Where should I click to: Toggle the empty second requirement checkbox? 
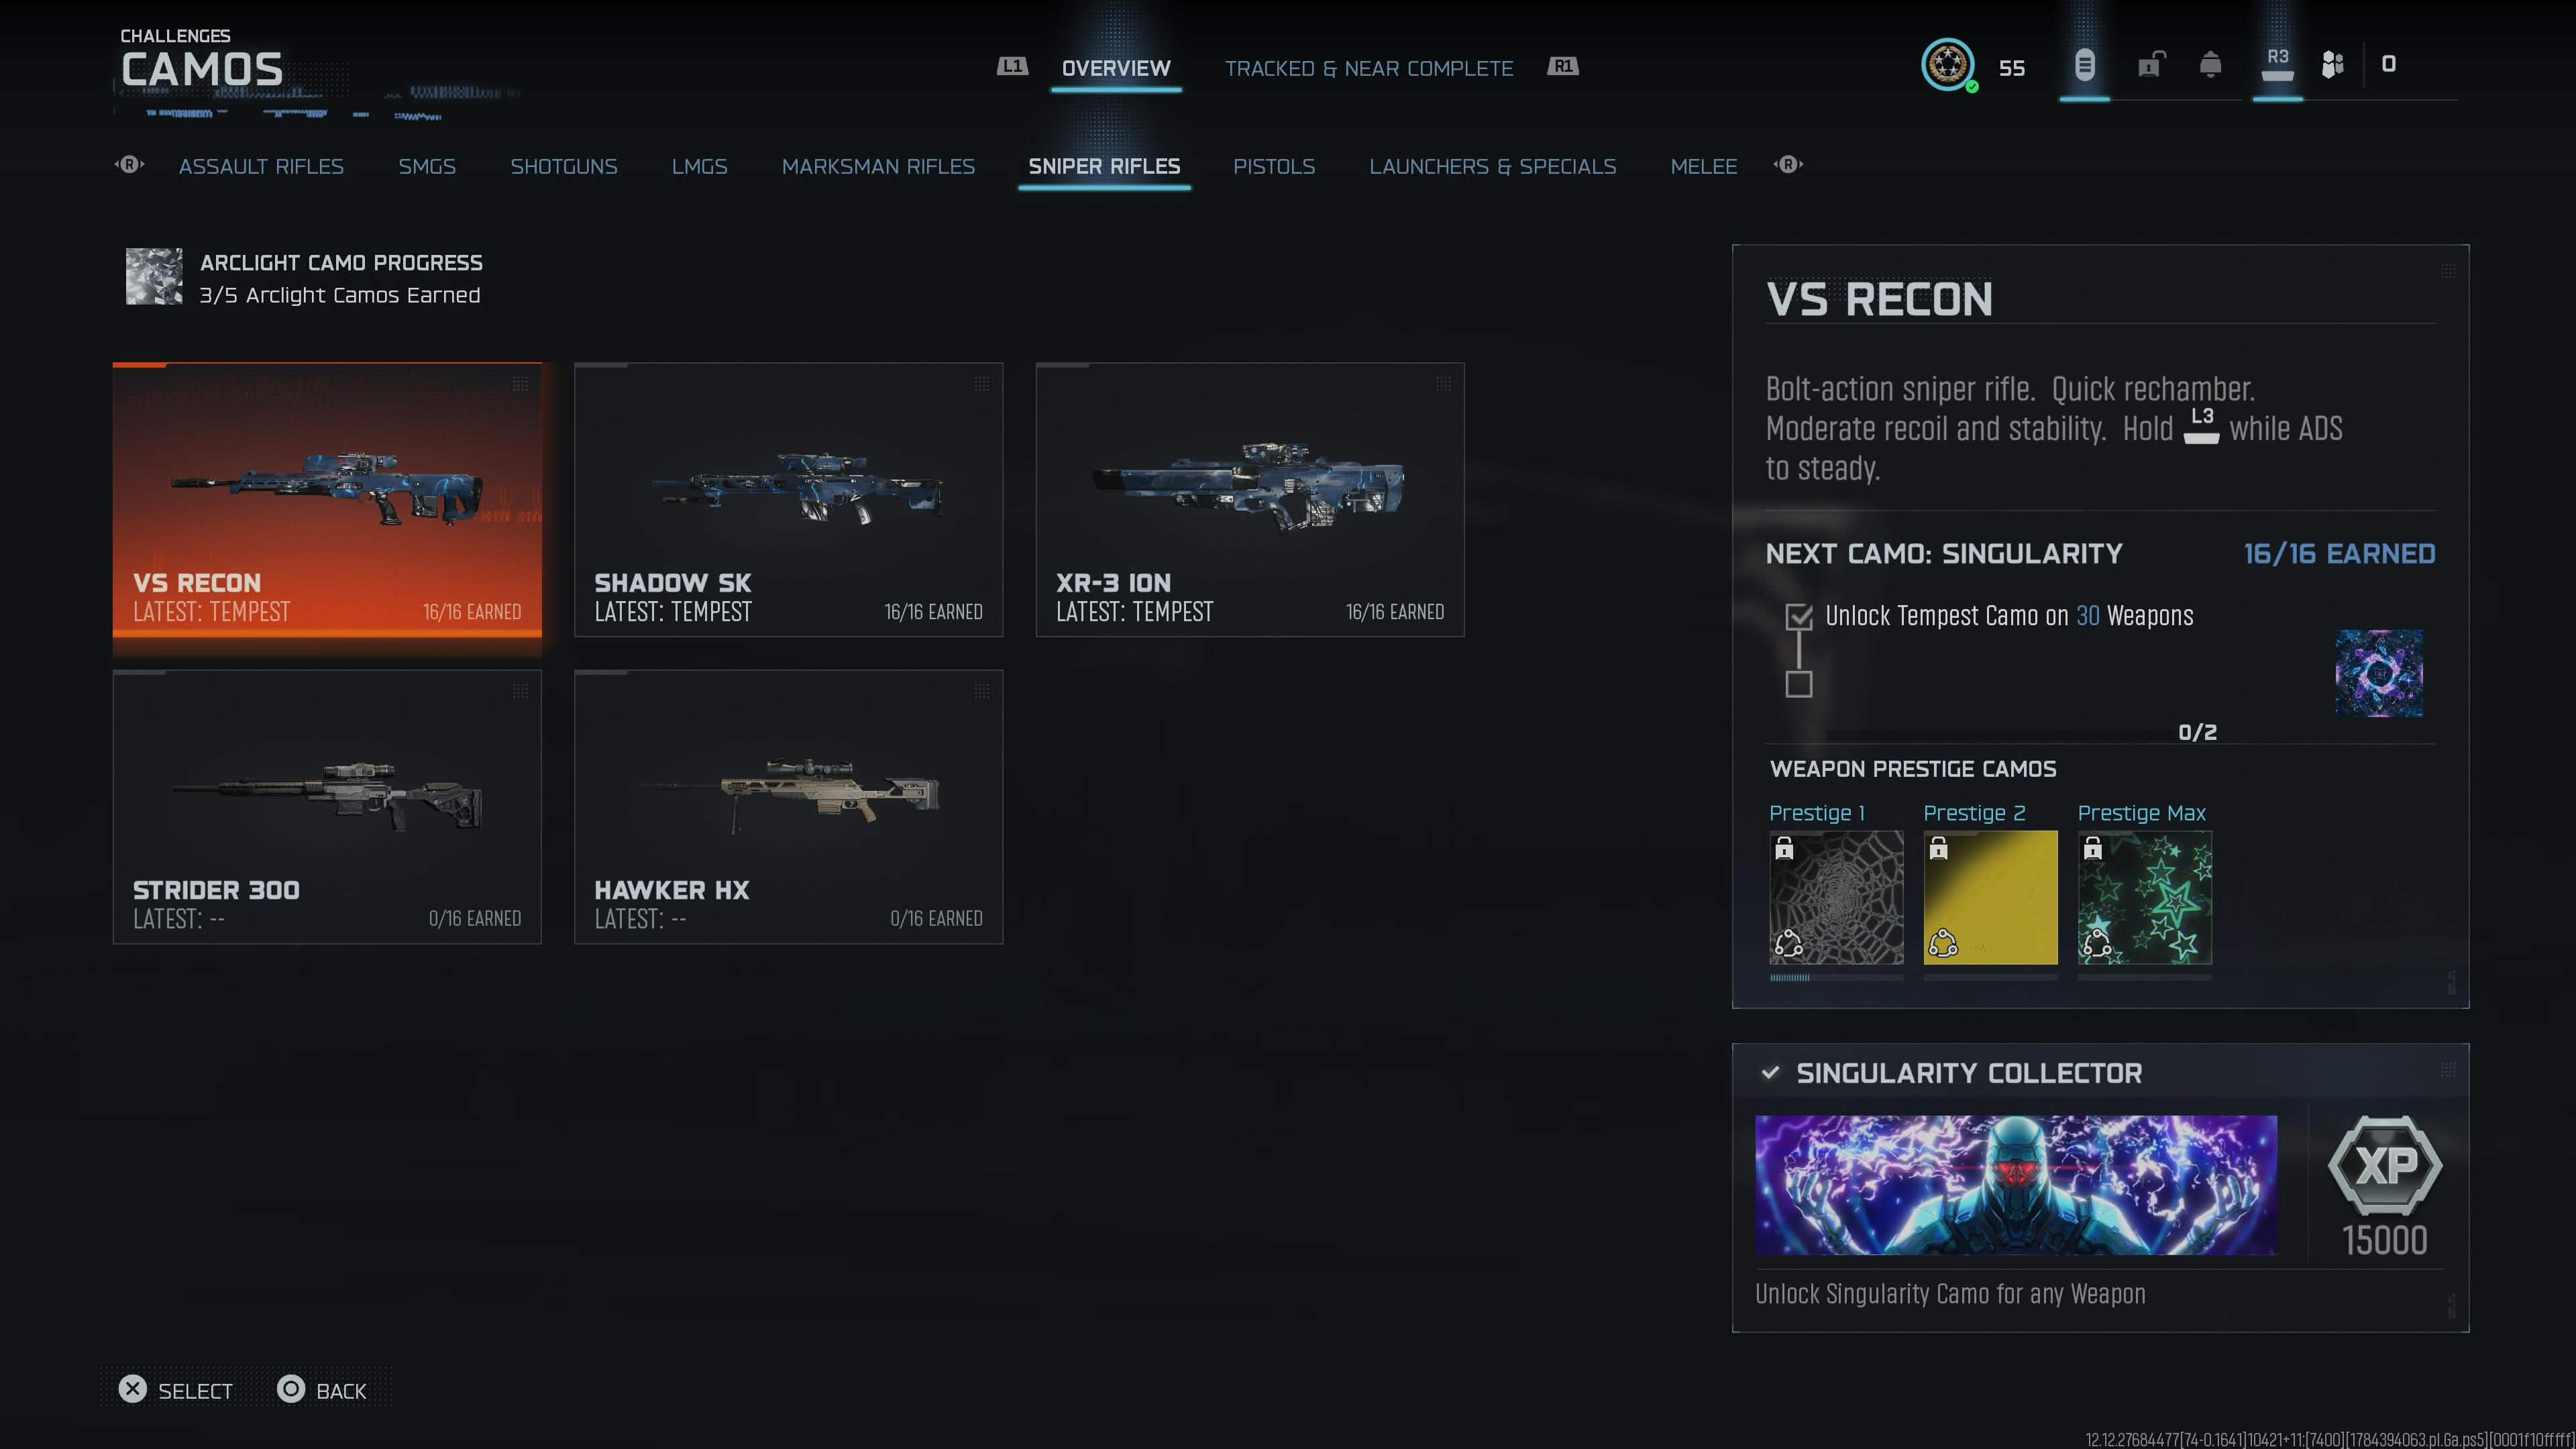(x=1799, y=684)
